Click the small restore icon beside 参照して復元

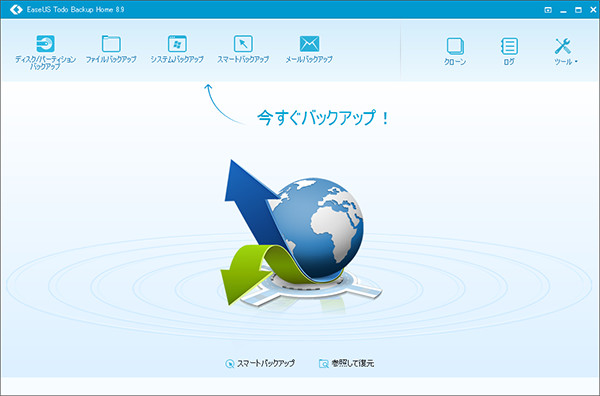pyautogui.click(x=324, y=363)
